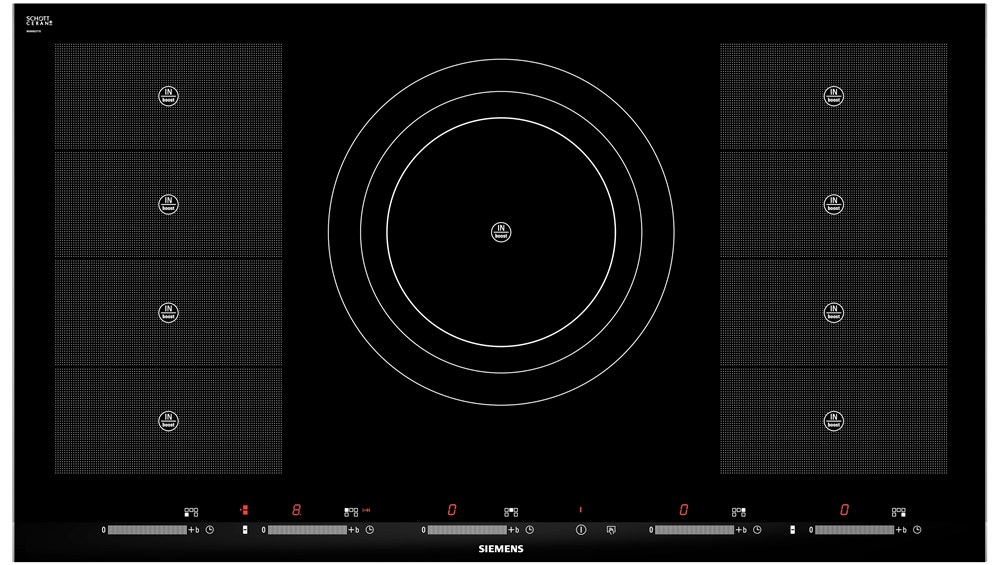Viewport: 1000px width, 565px height.
Task: Tap the IN boost symbol in the bottom-right zone
Action: coord(833,421)
